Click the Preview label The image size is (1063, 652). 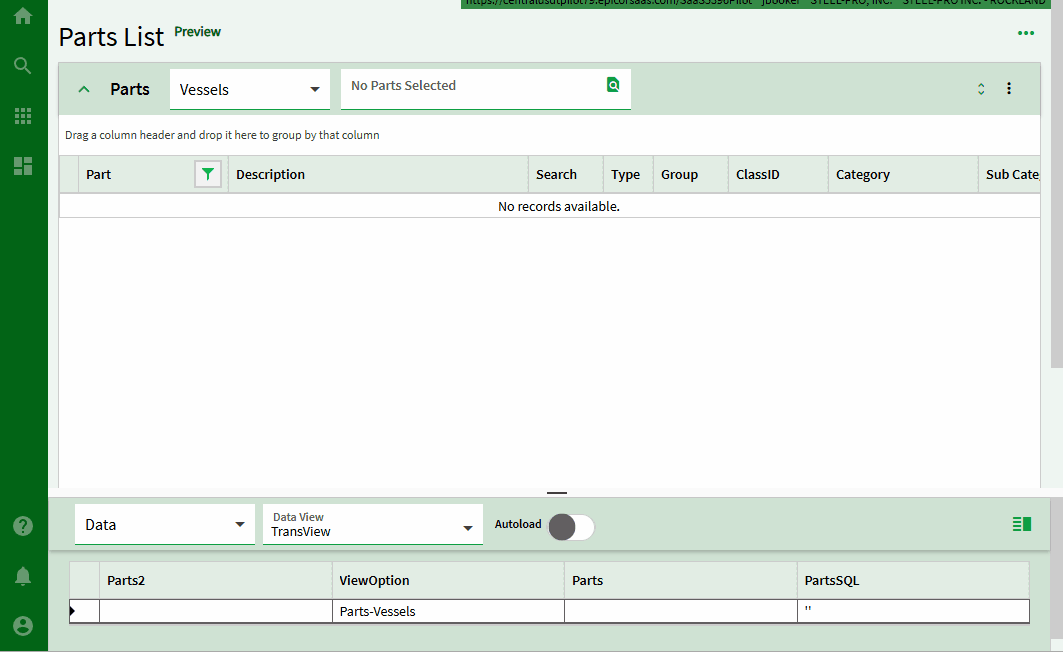point(197,32)
